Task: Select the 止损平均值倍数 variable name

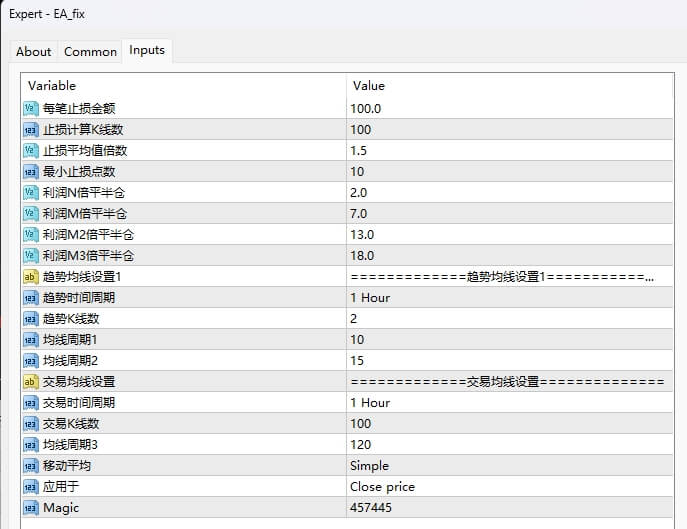Action: 85,150
